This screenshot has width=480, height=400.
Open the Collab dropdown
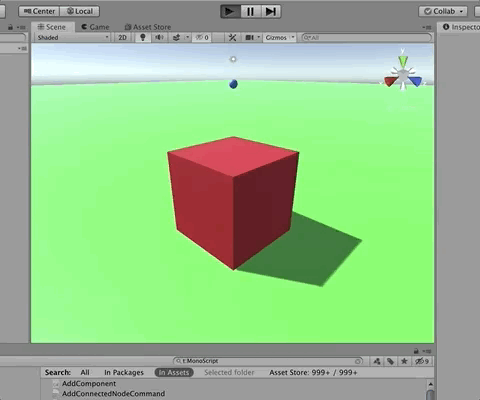(443, 11)
